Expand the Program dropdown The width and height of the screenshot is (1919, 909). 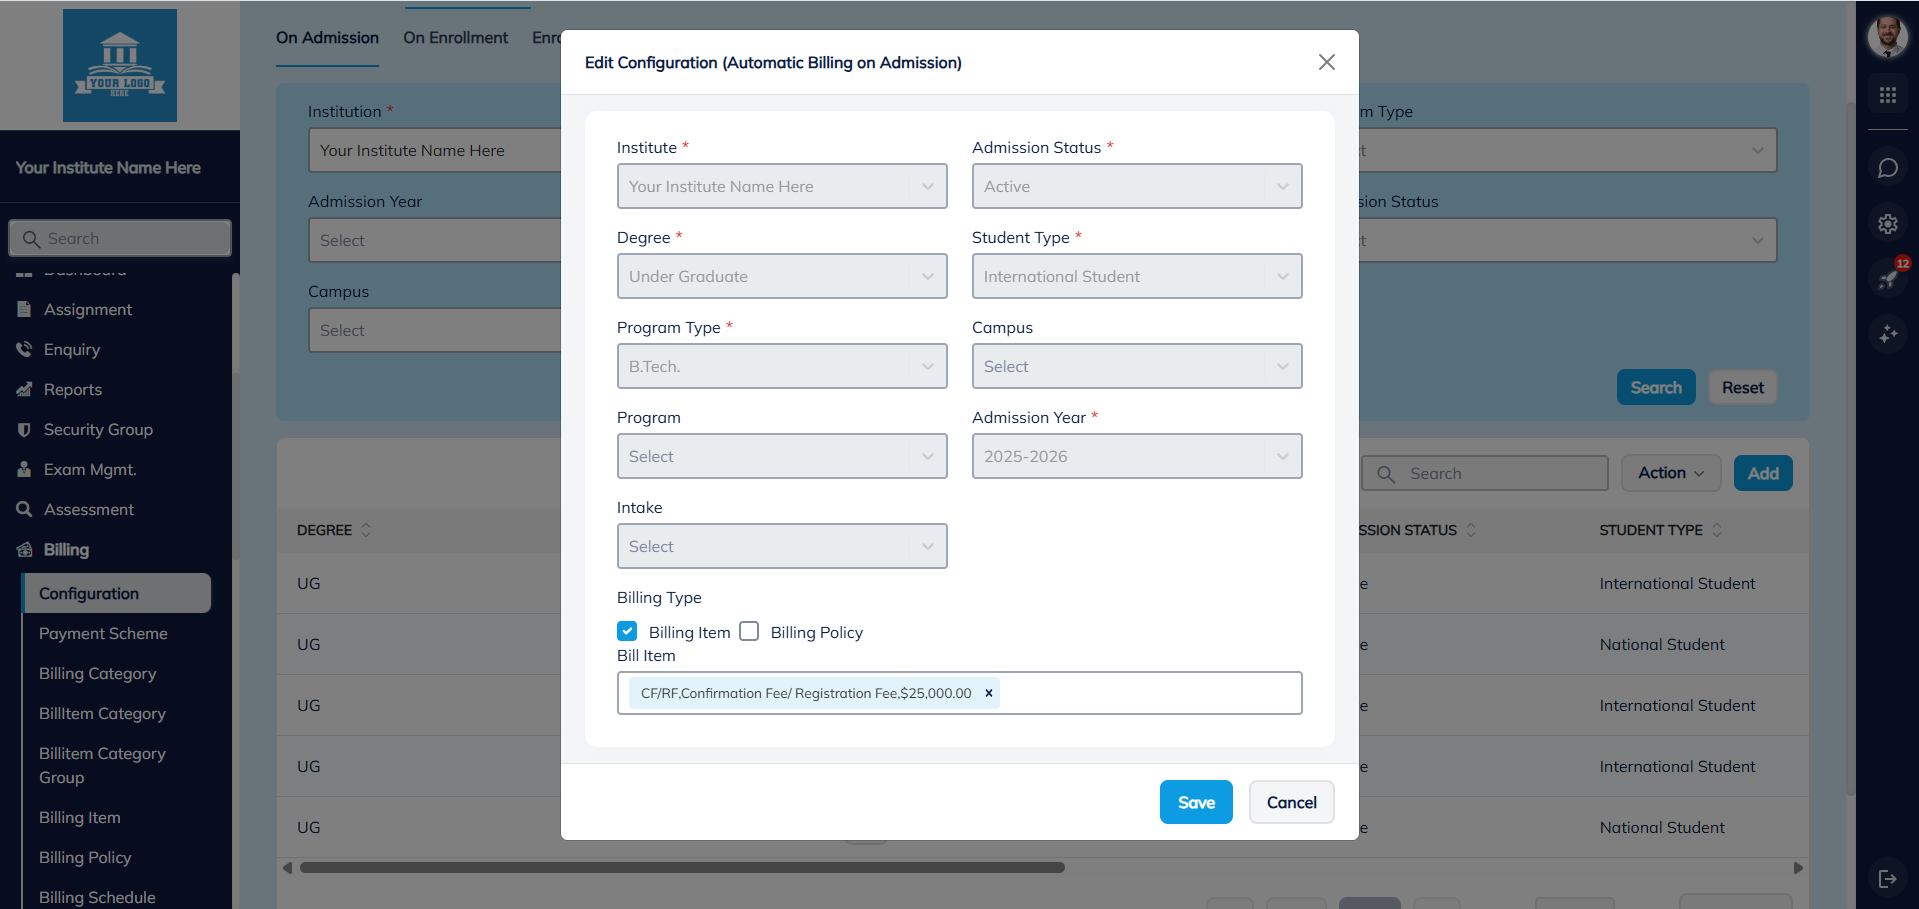[x=781, y=456]
